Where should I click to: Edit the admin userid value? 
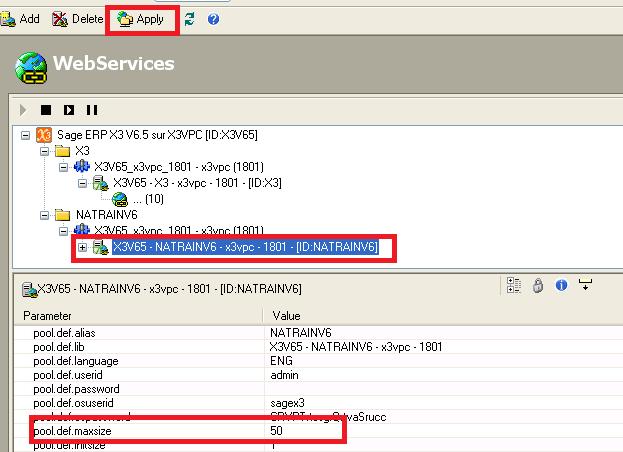click(284, 375)
